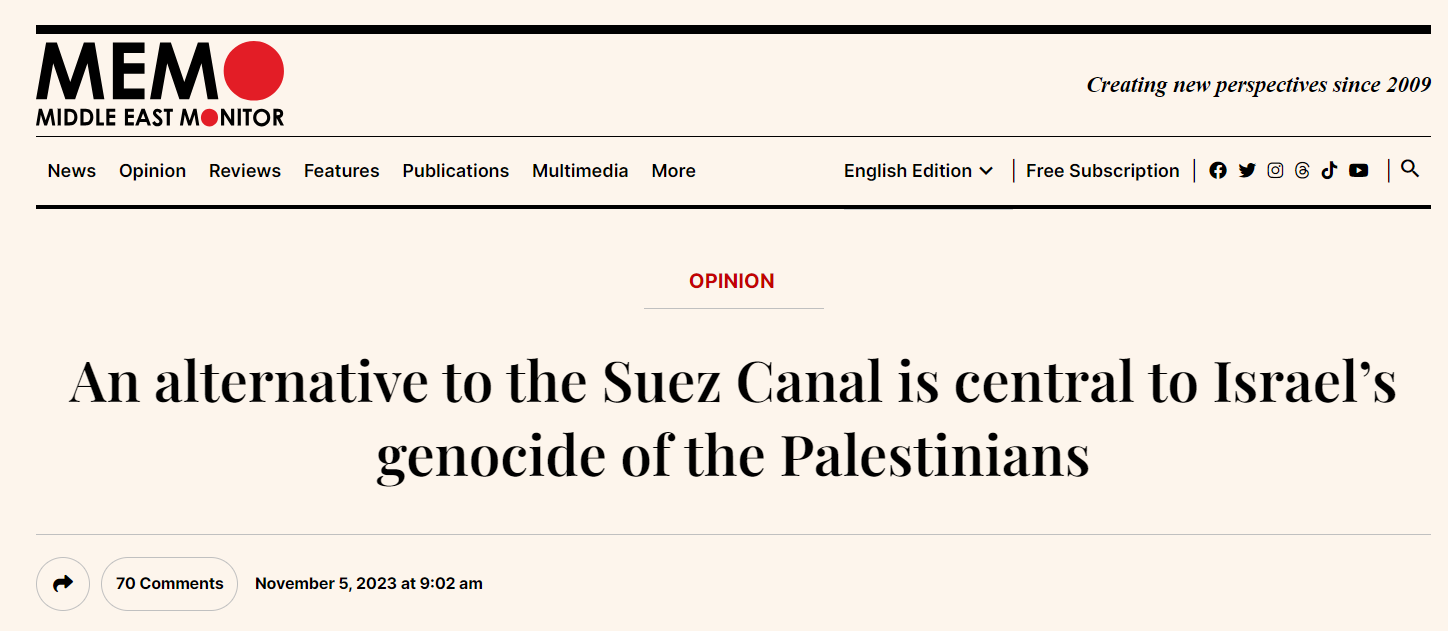Go to the Middle East Monitor logo

[x=160, y=84]
